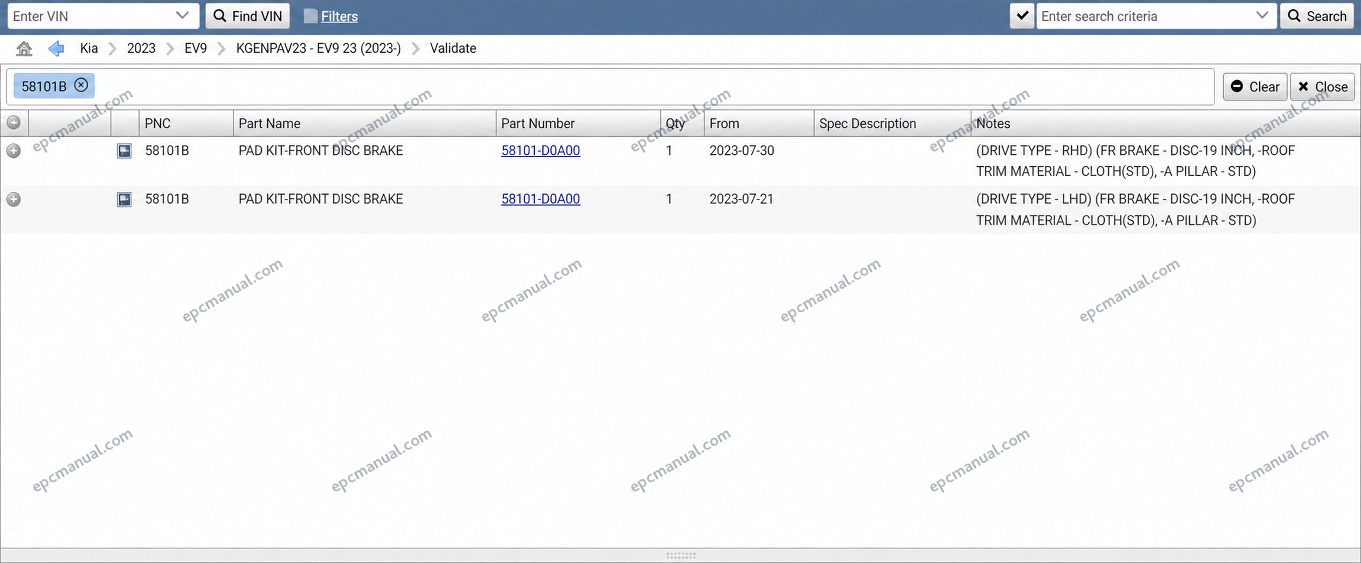The width and height of the screenshot is (1361, 563).
Task: Open the search criteria dropdown arrow
Action: pyautogui.click(x=1262, y=16)
